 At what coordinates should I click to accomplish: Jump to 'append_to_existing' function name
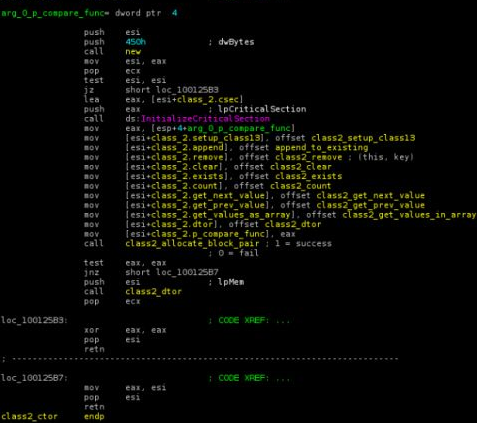click(x=322, y=148)
